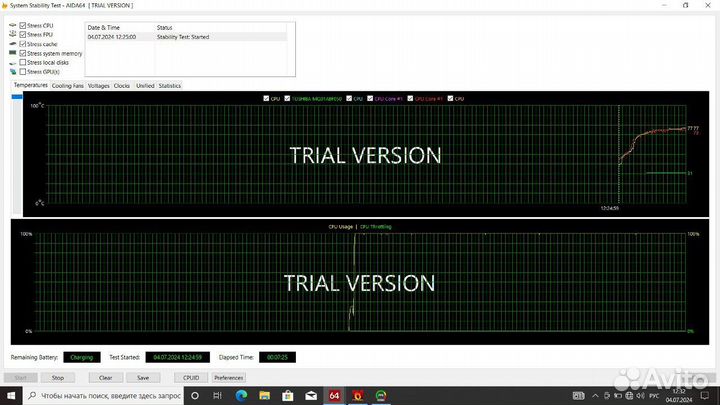View the Statistics tab
This screenshot has height=405, width=720.
tap(169, 85)
